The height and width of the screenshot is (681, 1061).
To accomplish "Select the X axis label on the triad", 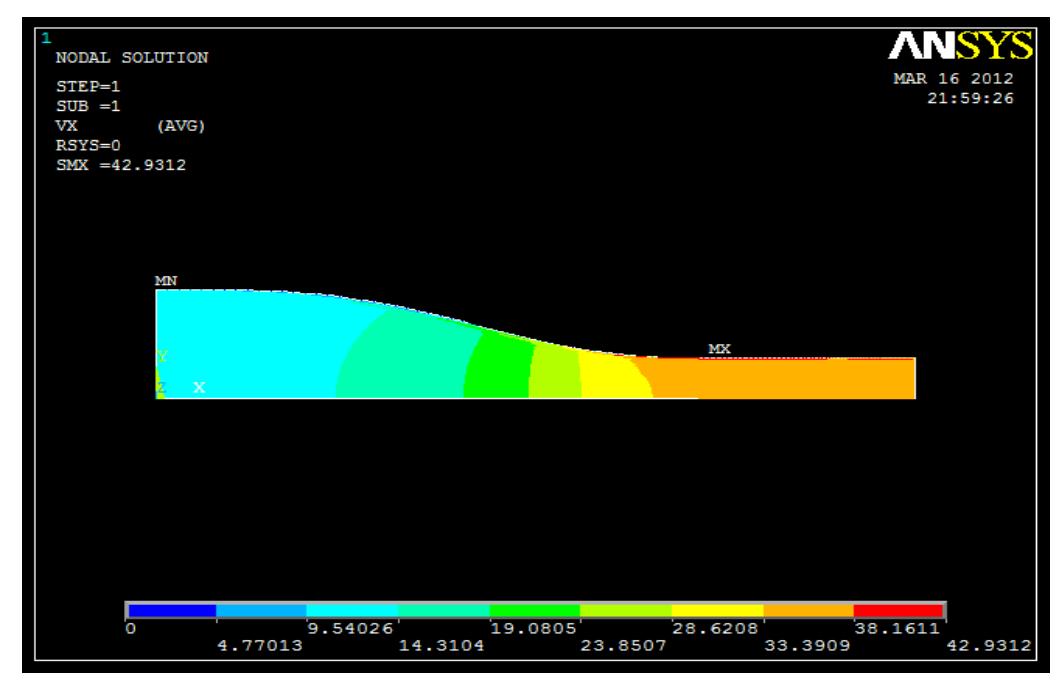I will point(199,388).
